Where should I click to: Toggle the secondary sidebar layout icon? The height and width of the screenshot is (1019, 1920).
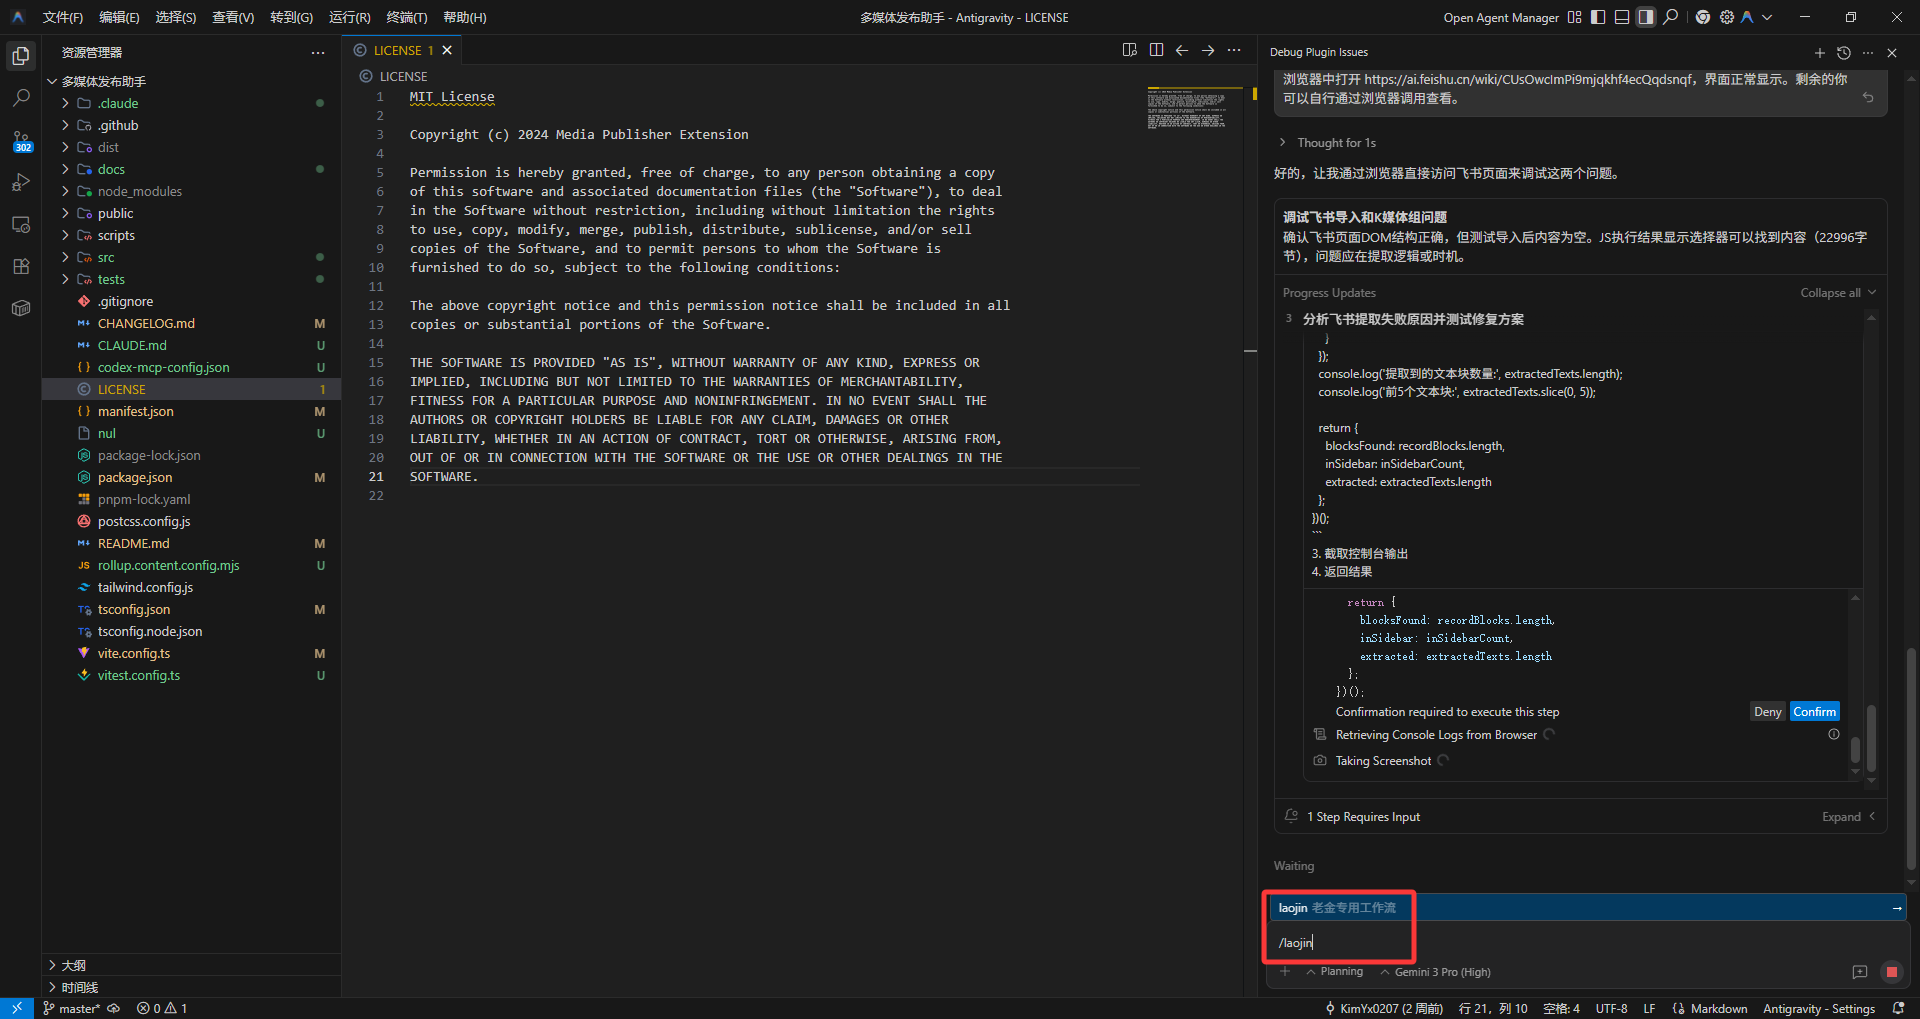point(1646,17)
